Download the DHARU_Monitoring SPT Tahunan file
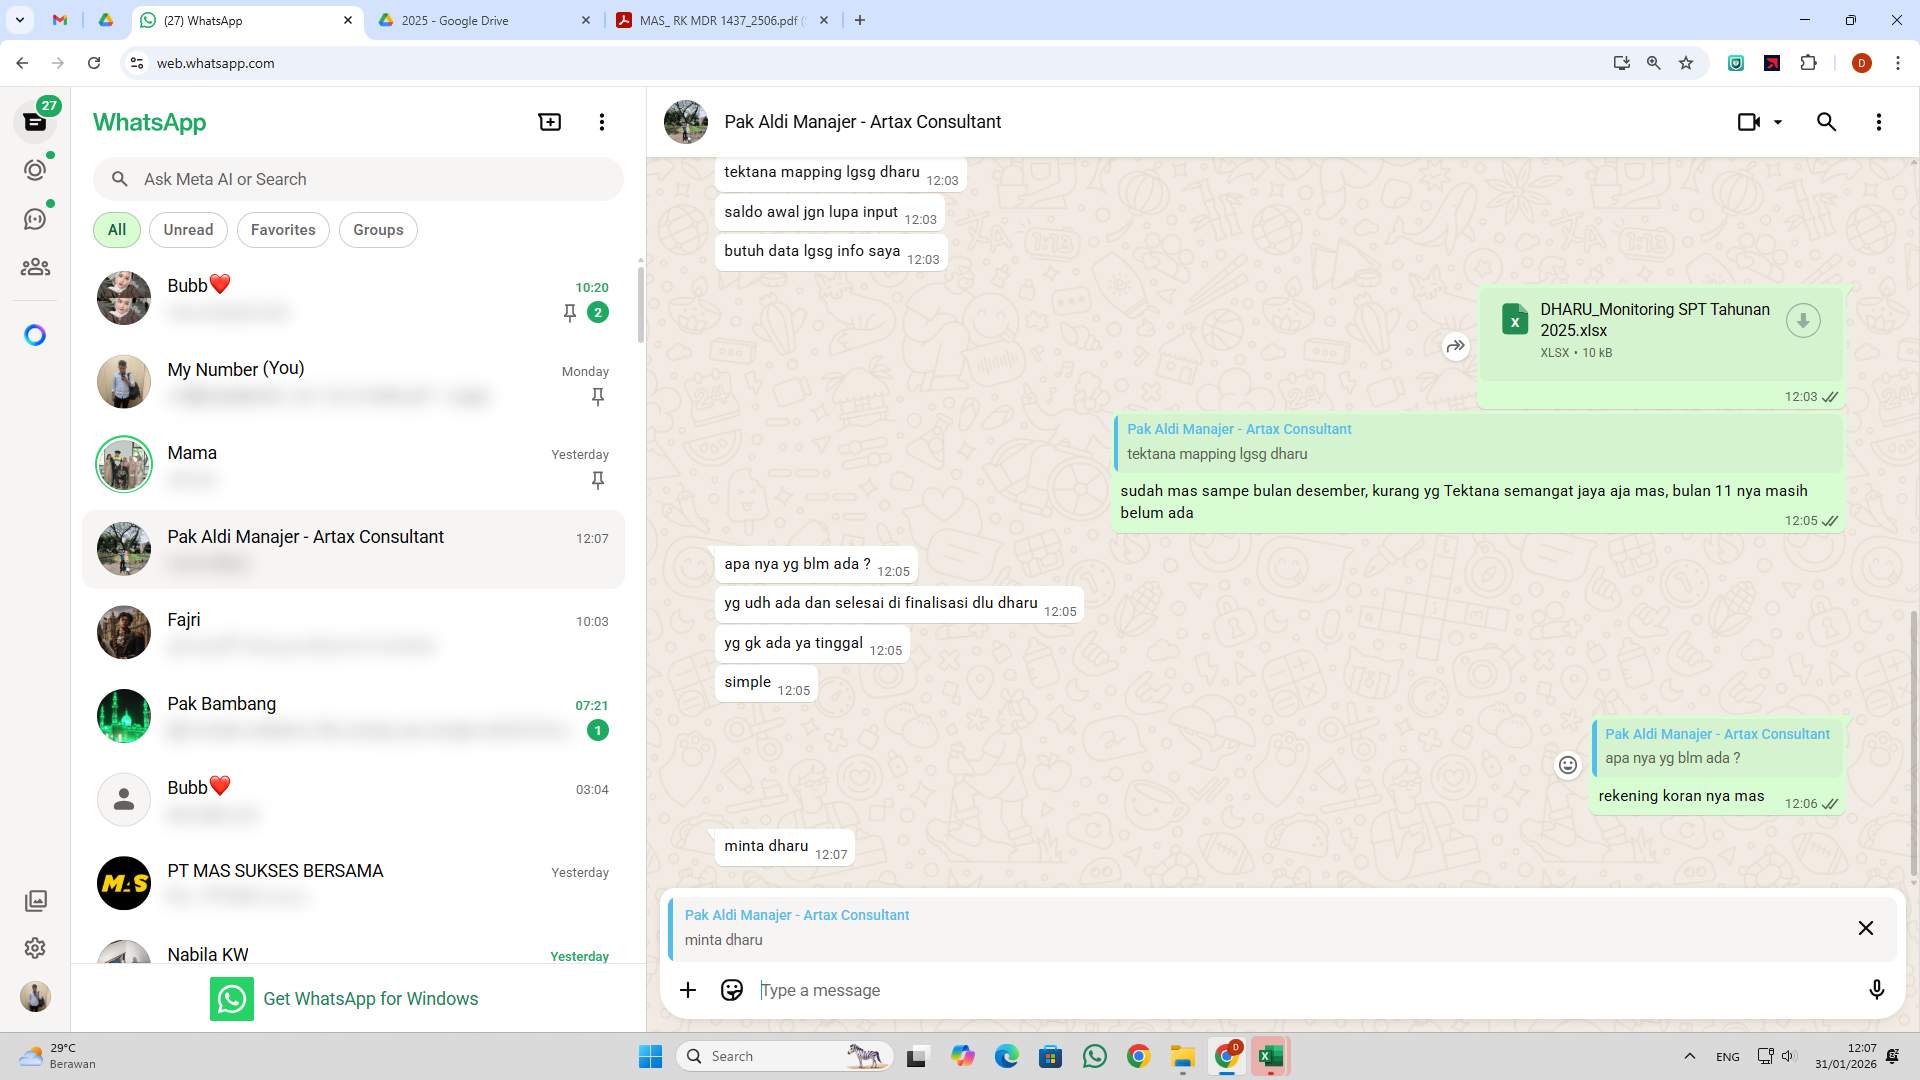The width and height of the screenshot is (1920, 1080). [1803, 320]
